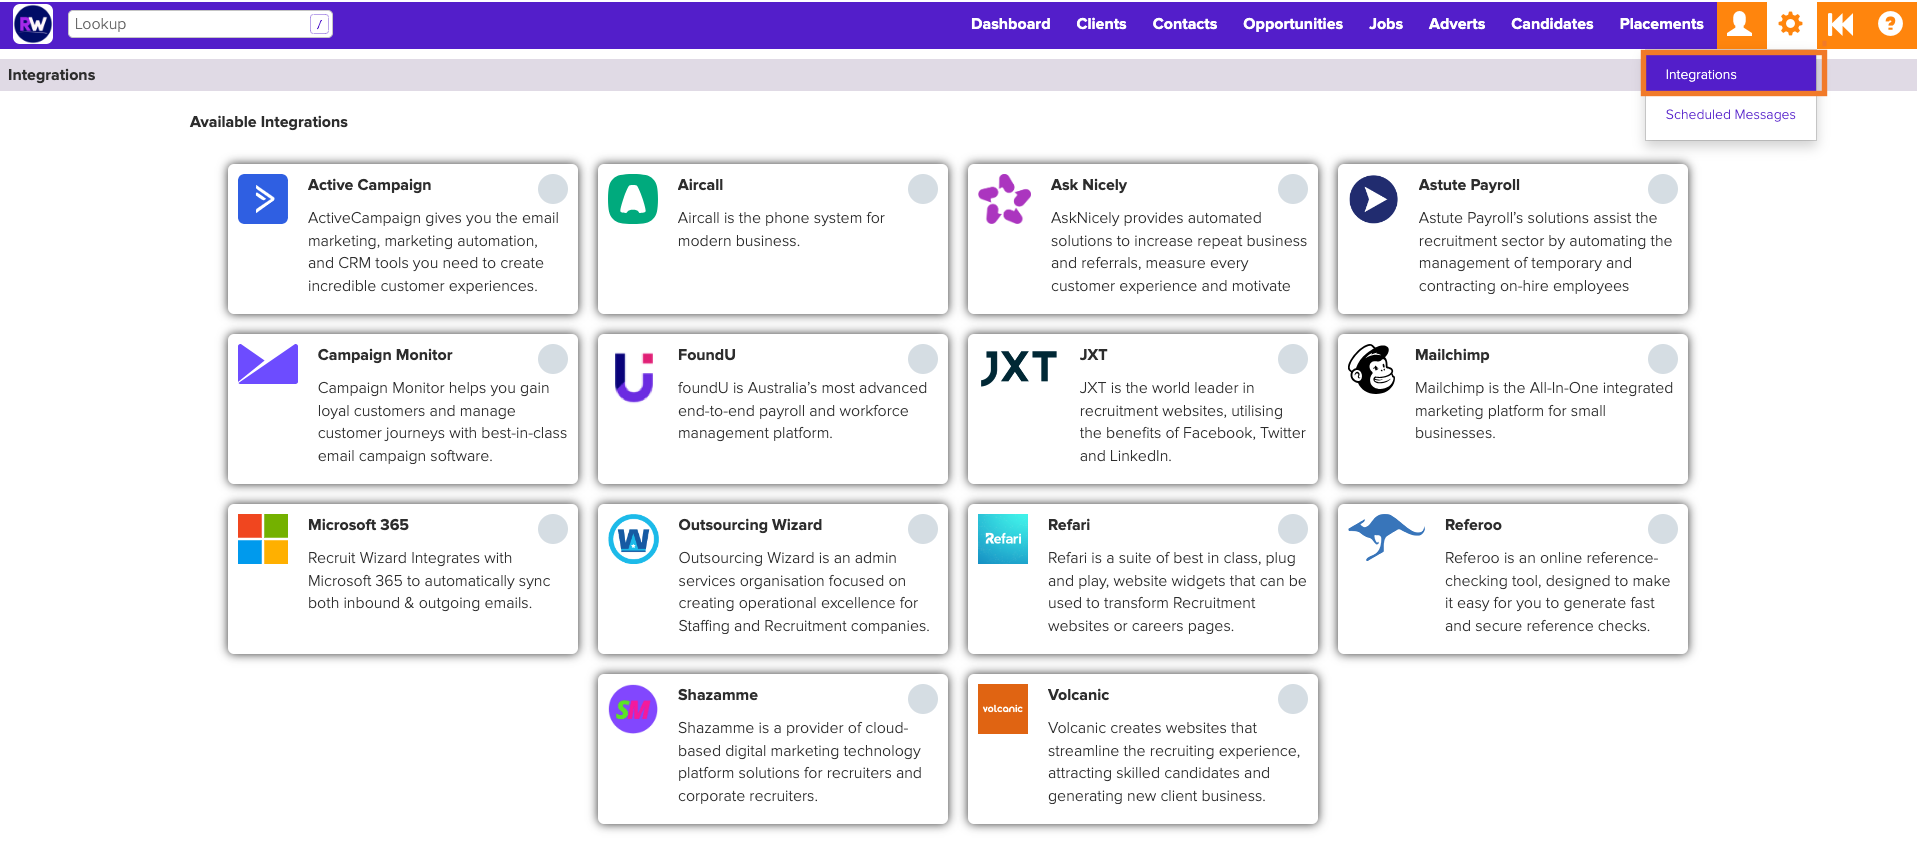Toggle the Astute Payroll integration status
Screen dimensions: 1917x860
coord(1662,189)
